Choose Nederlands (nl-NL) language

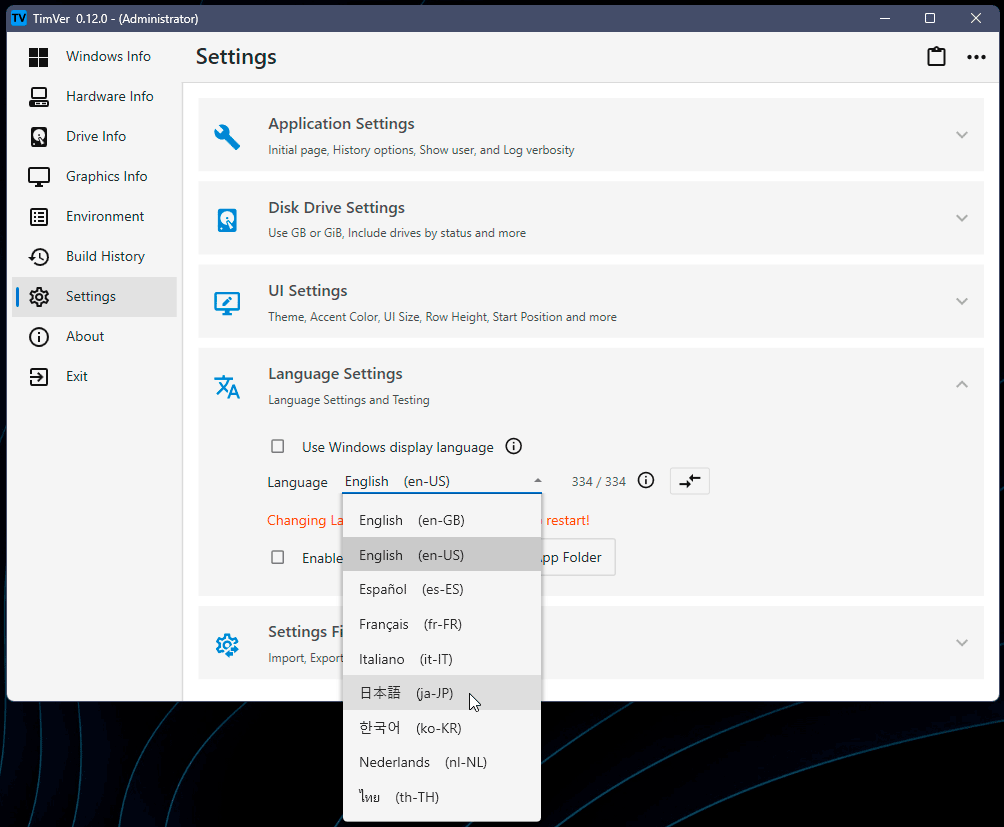tap(442, 762)
